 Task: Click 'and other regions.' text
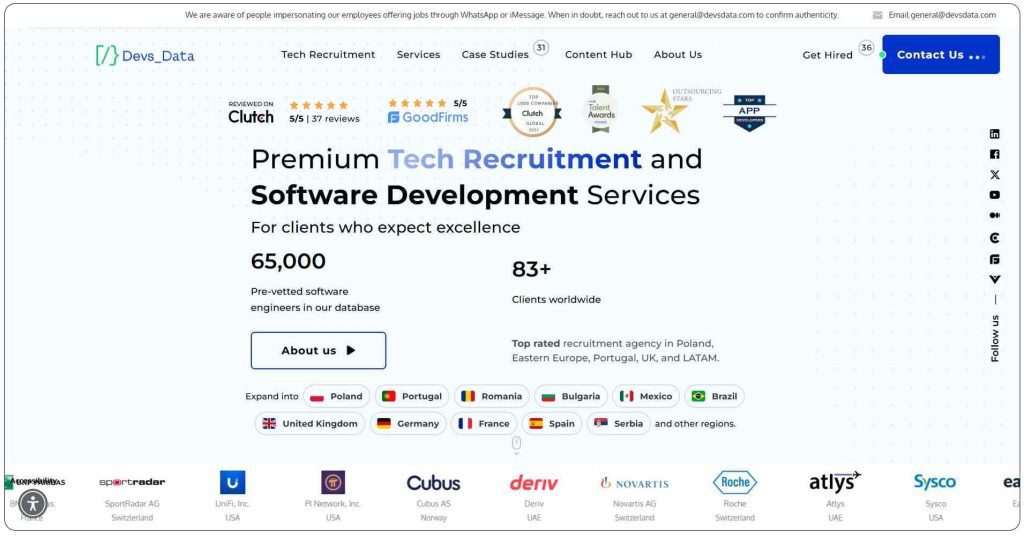(695, 424)
